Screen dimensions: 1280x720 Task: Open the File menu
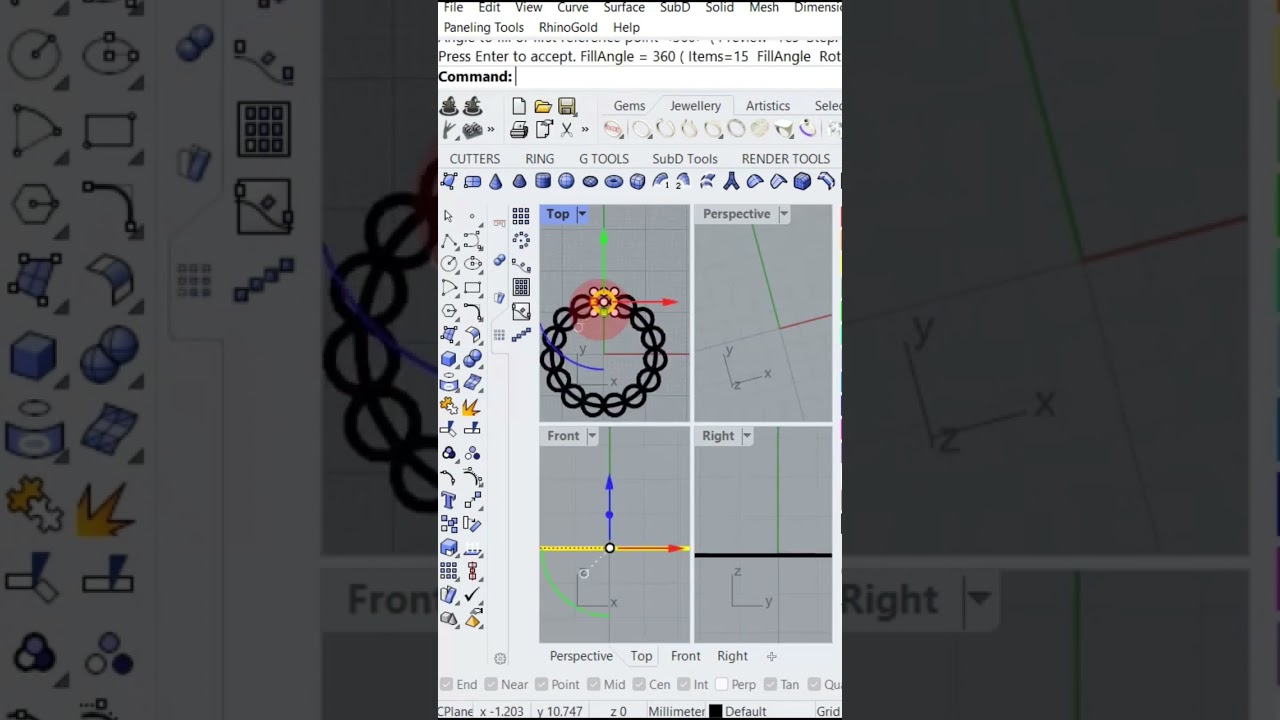point(453,7)
